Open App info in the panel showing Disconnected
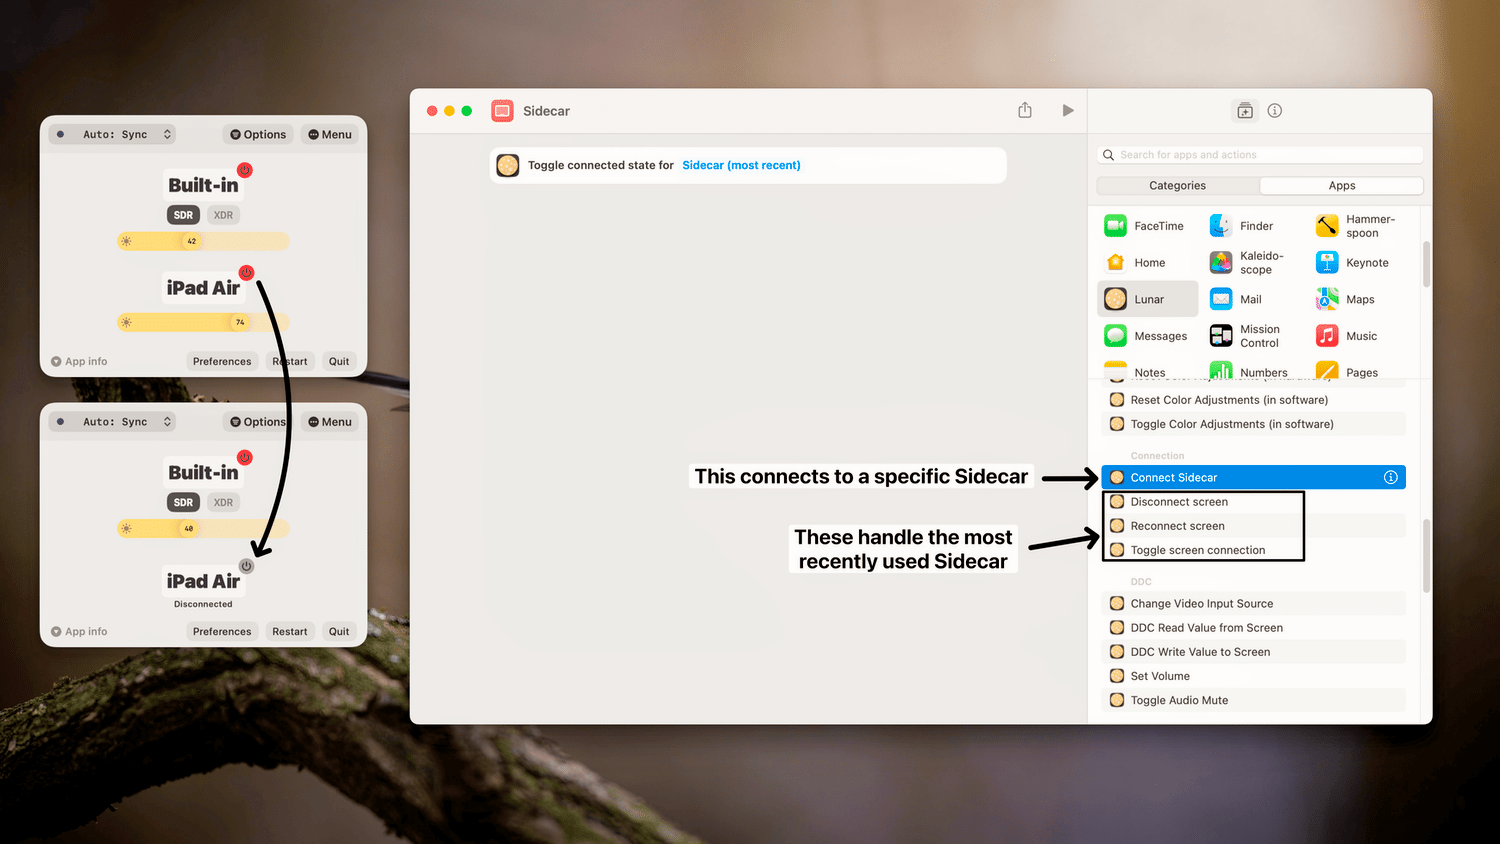The width and height of the screenshot is (1500, 844). pyautogui.click(x=79, y=632)
